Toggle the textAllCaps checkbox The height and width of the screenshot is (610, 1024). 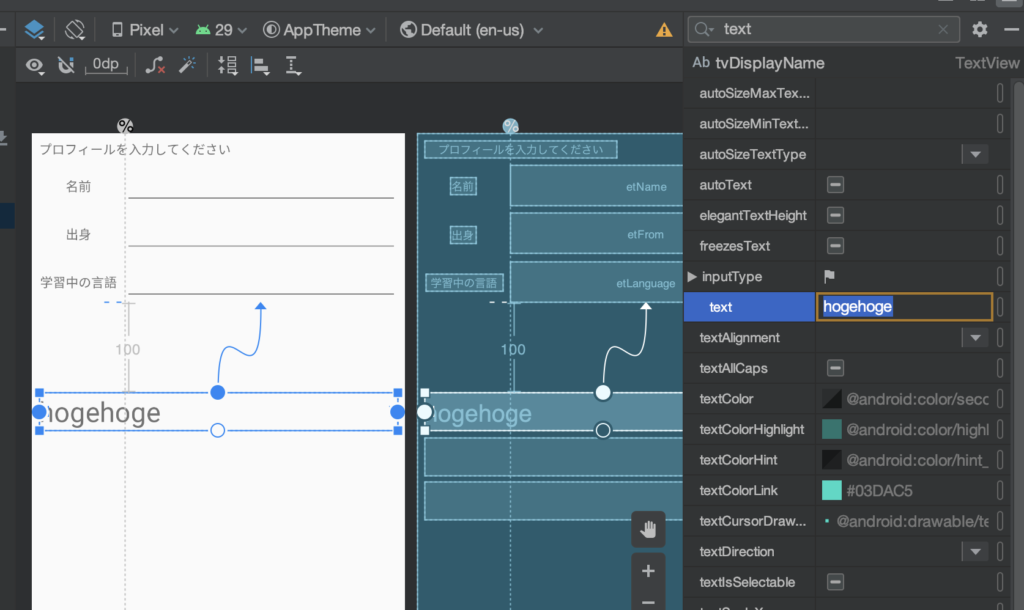(835, 368)
